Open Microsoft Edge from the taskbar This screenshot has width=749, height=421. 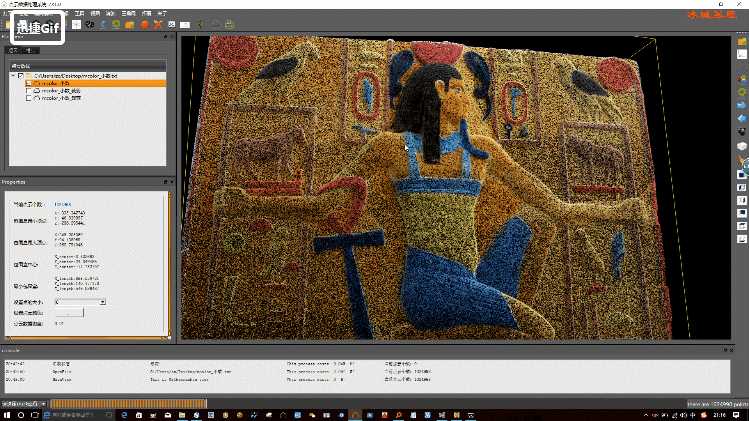pos(124,415)
